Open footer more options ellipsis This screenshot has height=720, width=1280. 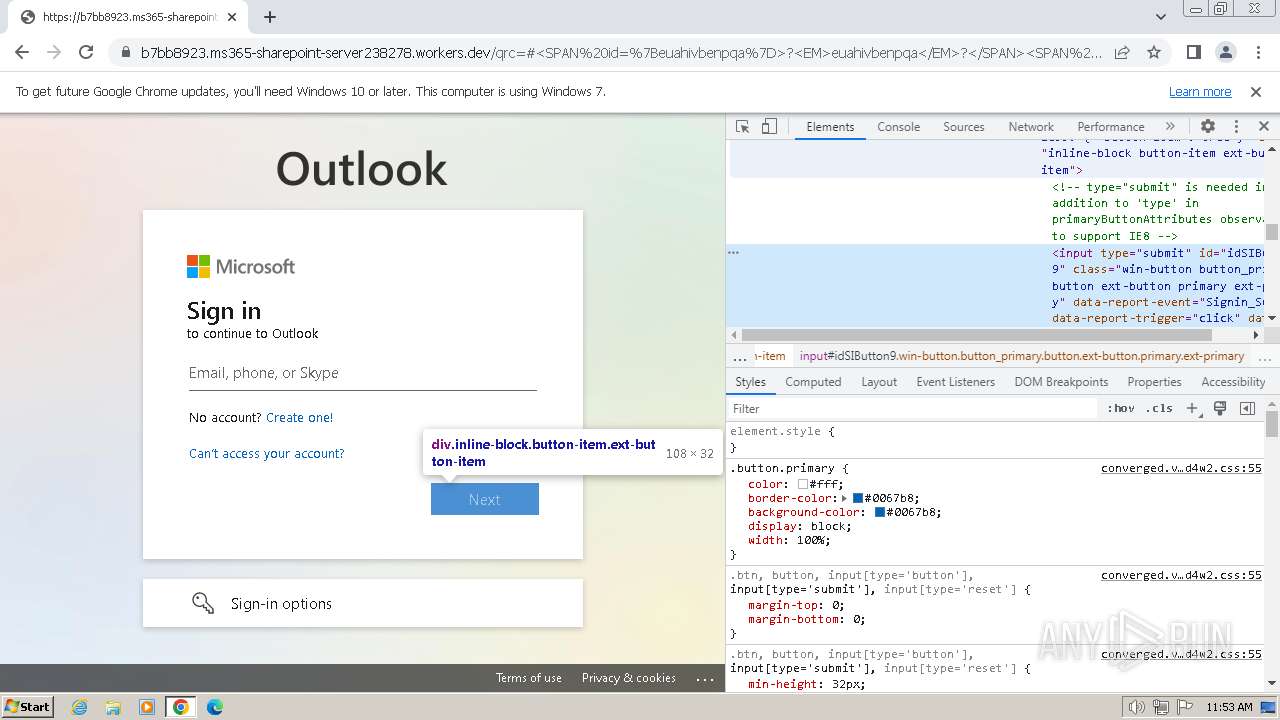(706, 678)
